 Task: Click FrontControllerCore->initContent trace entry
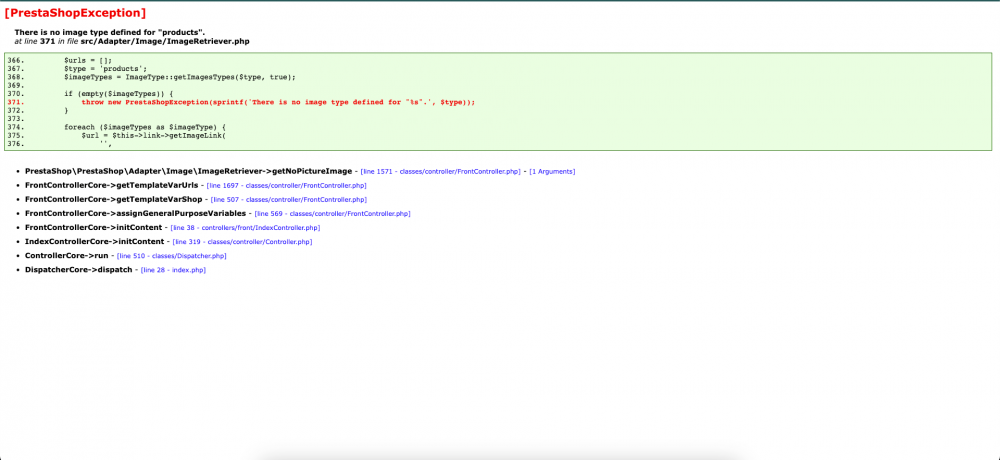click(x=93, y=227)
